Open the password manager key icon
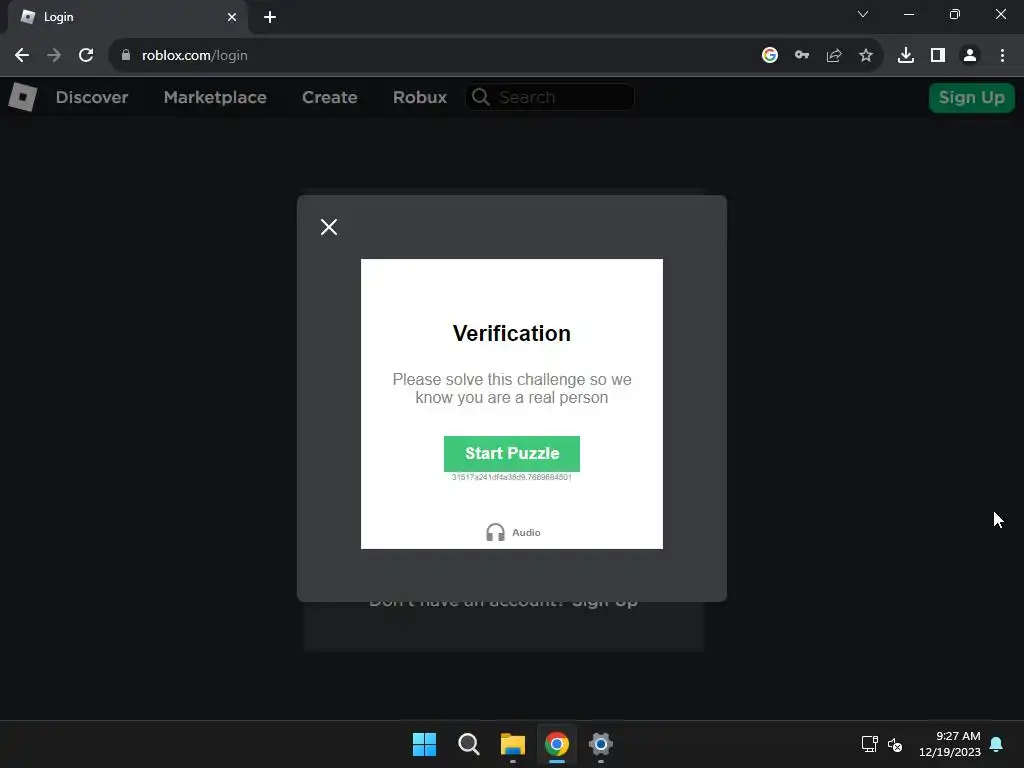 tap(802, 56)
